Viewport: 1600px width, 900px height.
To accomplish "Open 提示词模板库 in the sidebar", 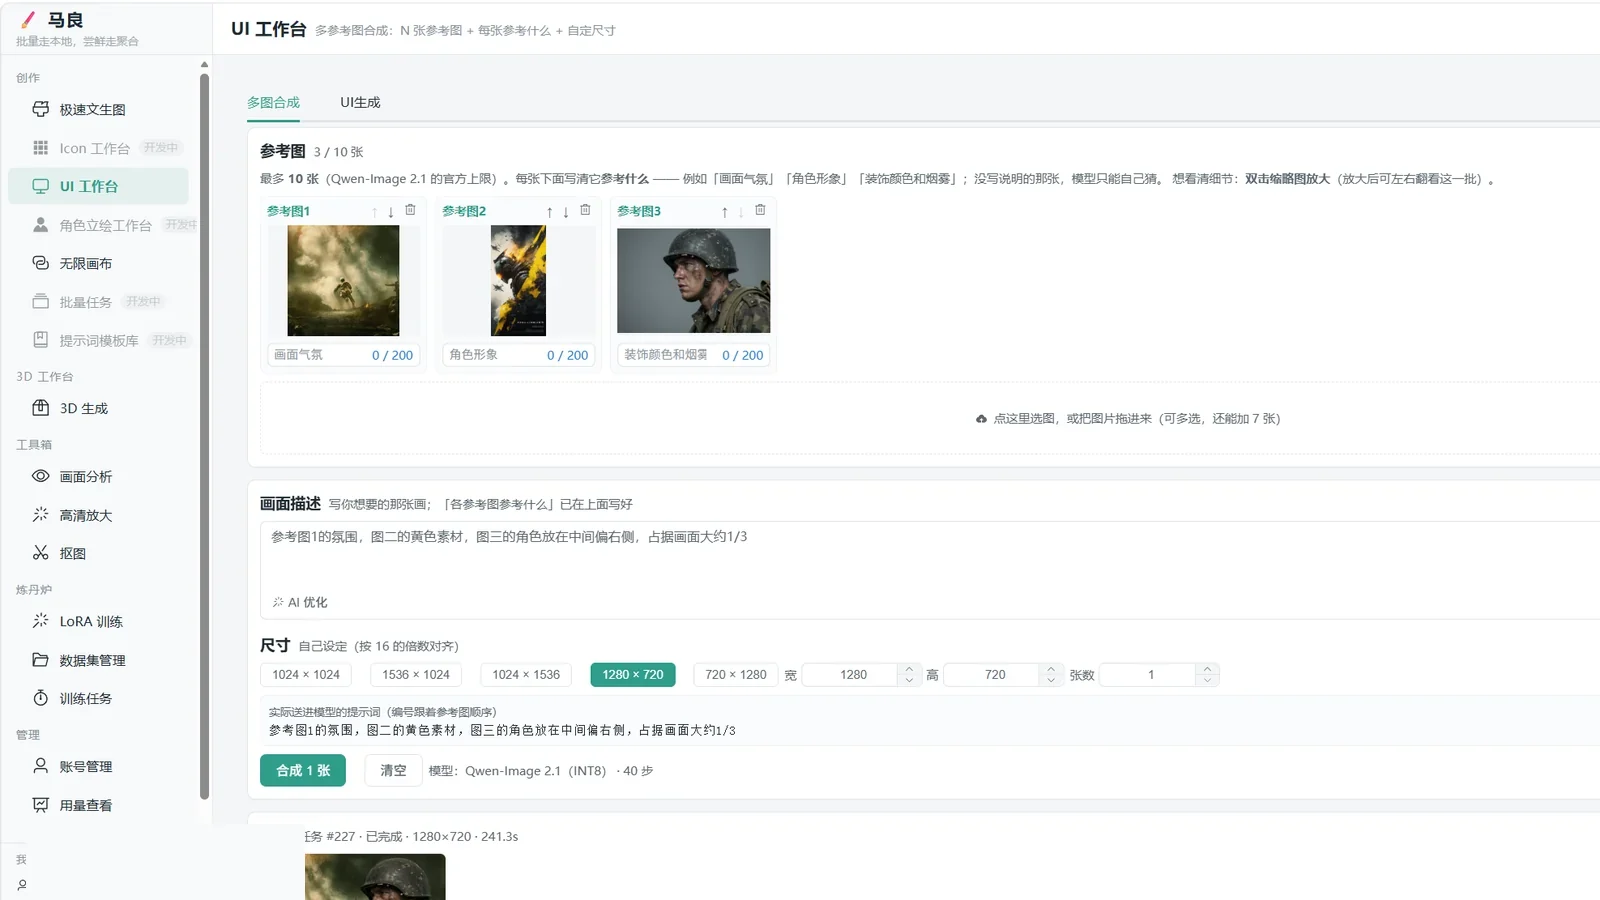I will coord(98,340).
